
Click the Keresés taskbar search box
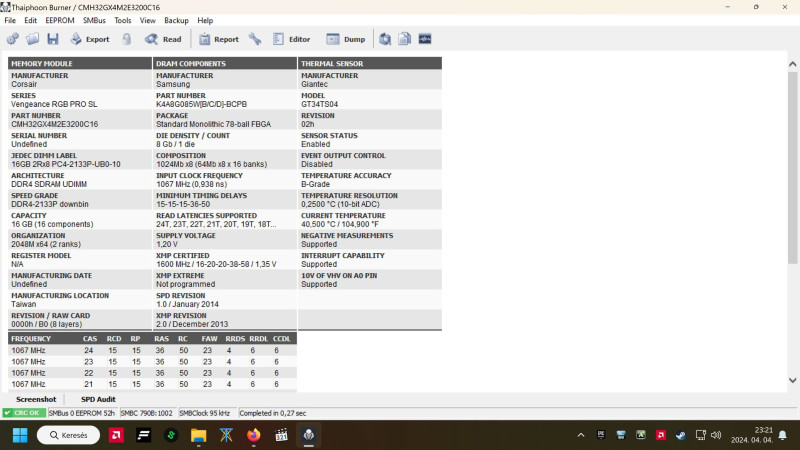click(x=68, y=435)
